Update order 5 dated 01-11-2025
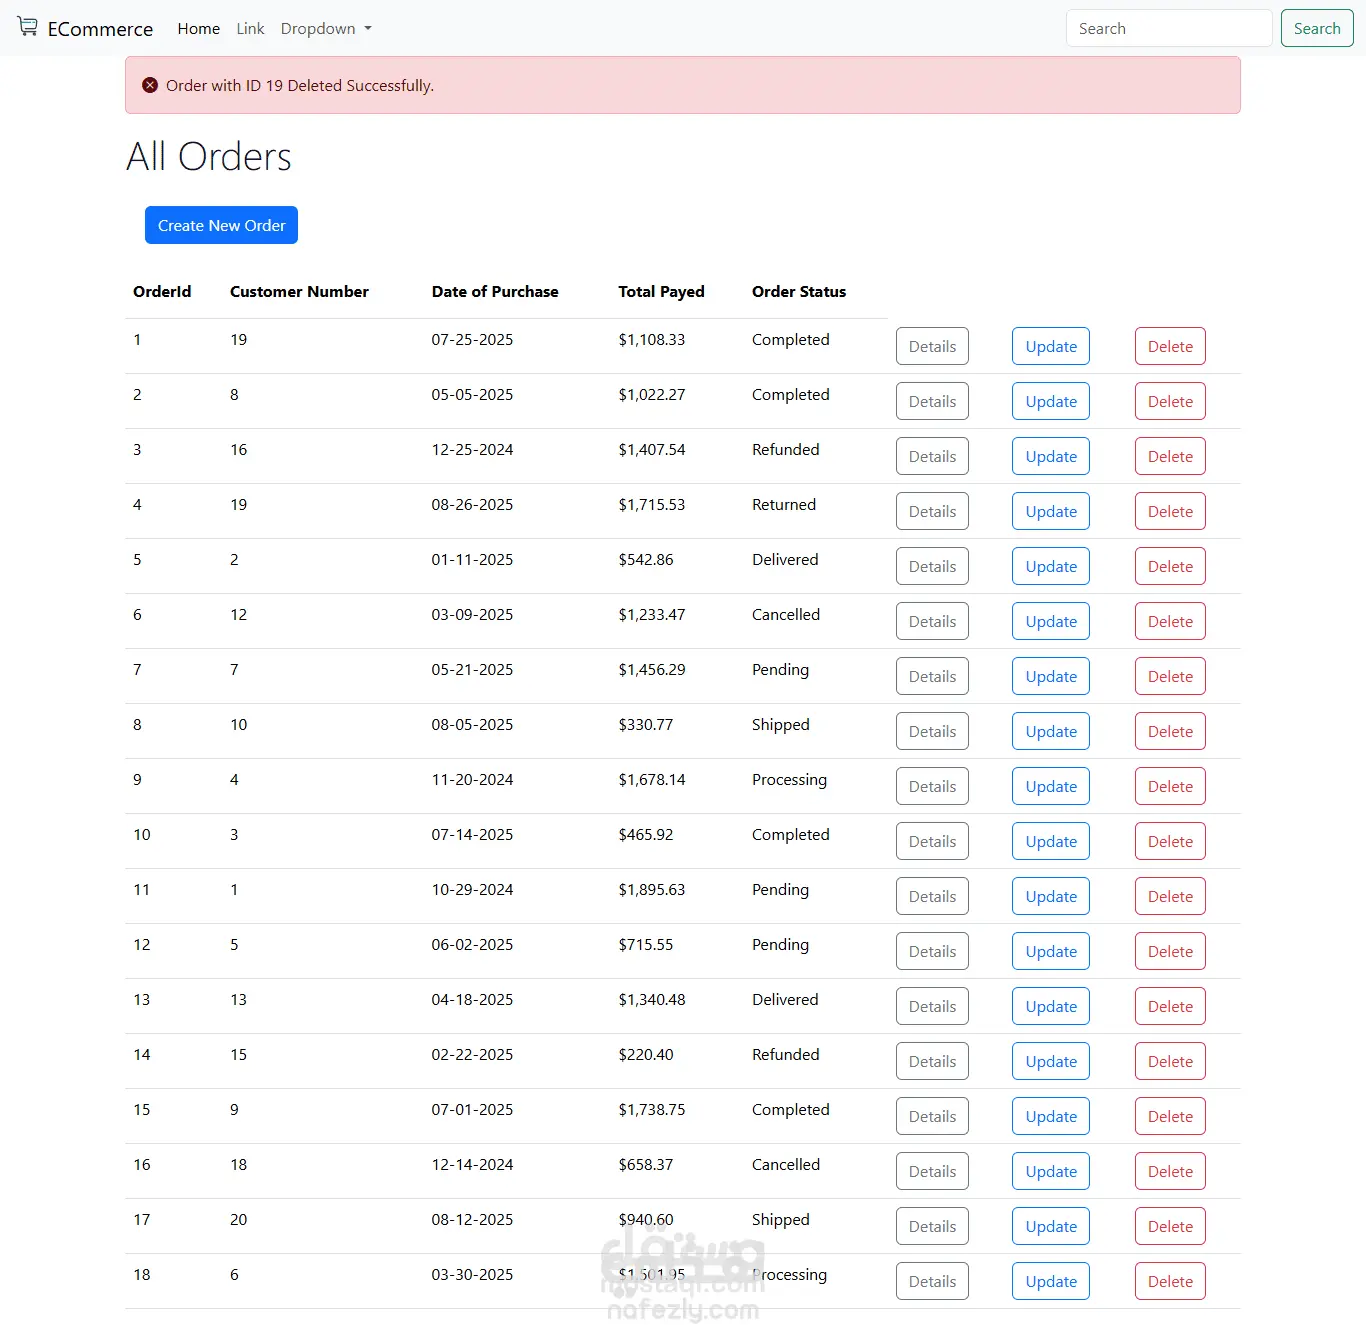The image size is (1366, 1325). [x=1051, y=566]
